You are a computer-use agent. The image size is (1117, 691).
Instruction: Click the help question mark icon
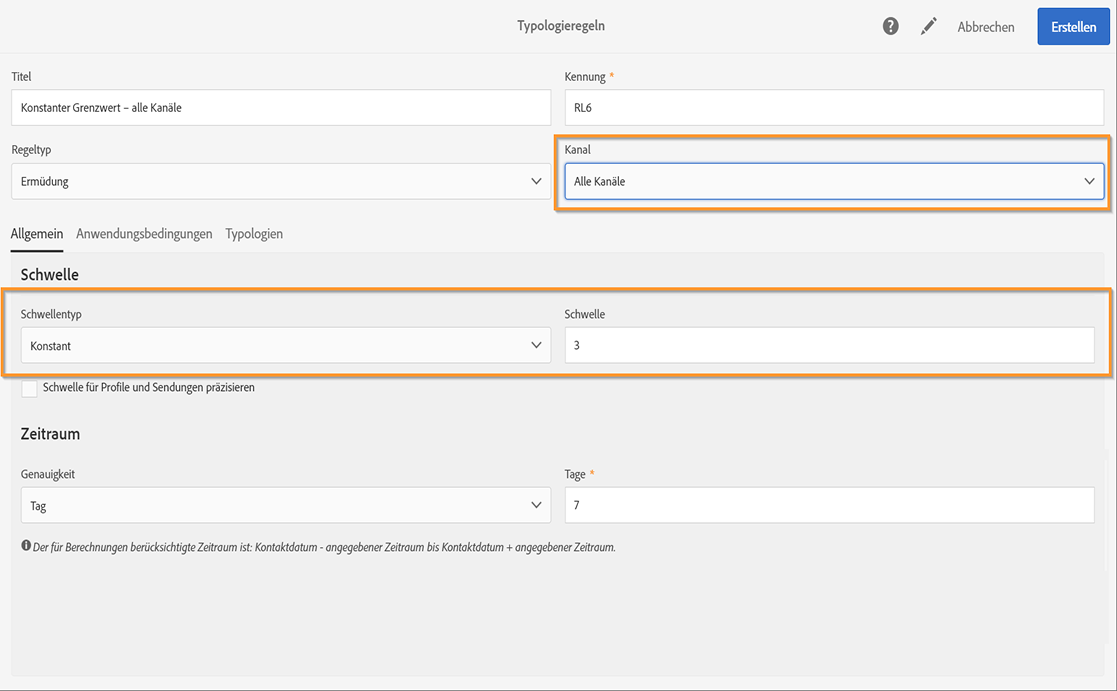(x=890, y=27)
